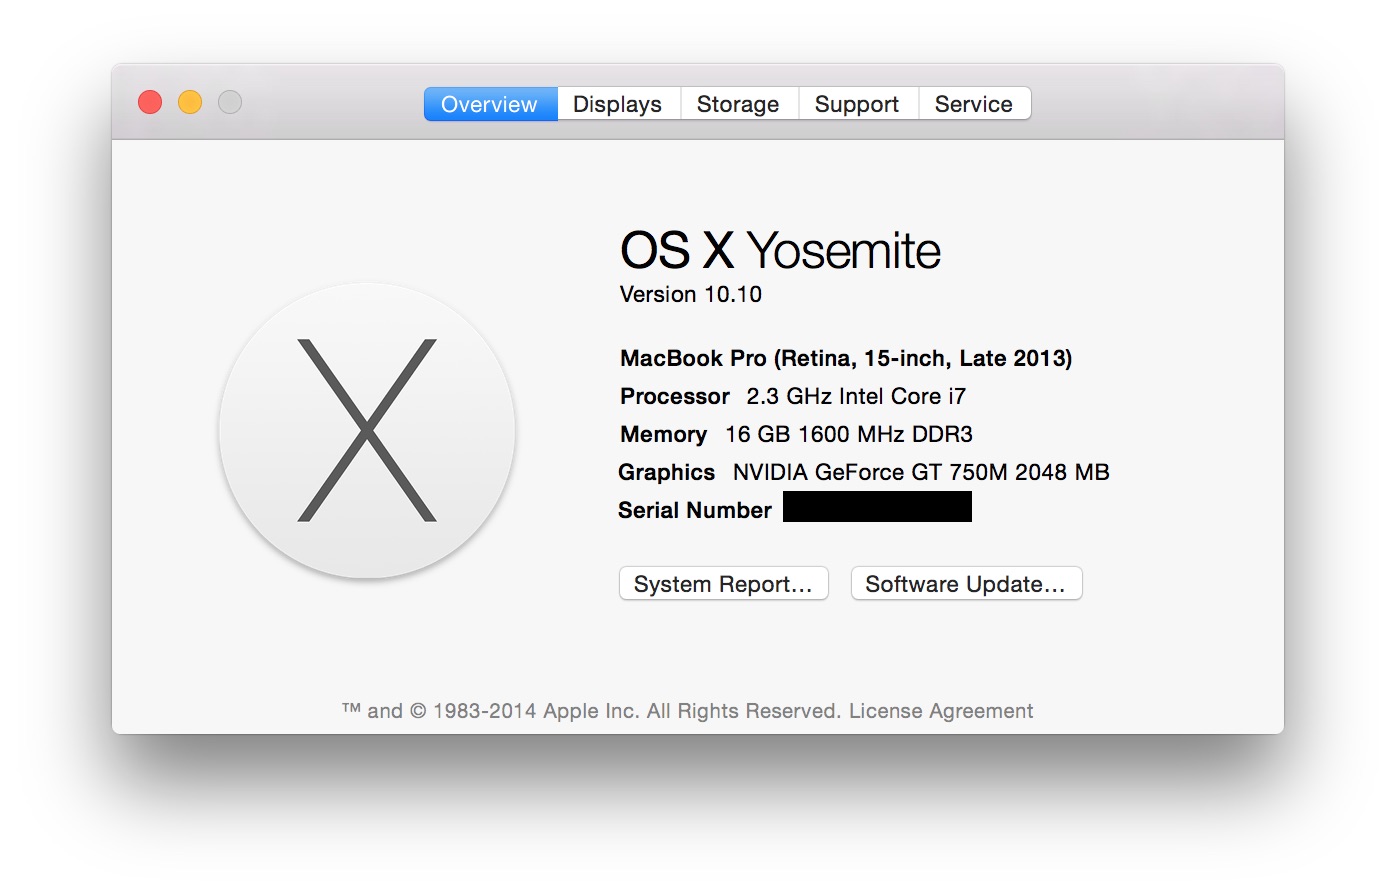Viewport: 1396px width, 894px height.
Task: Go to the Support tab
Action: [857, 104]
